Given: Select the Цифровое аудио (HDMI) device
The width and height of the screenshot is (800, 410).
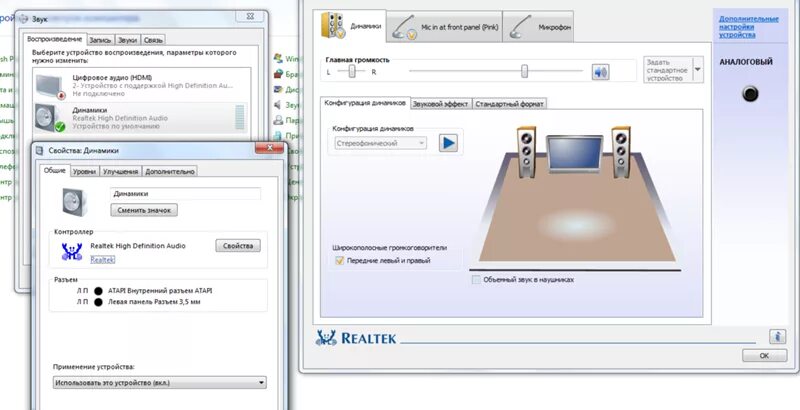Looking at the screenshot, I should click(141, 85).
